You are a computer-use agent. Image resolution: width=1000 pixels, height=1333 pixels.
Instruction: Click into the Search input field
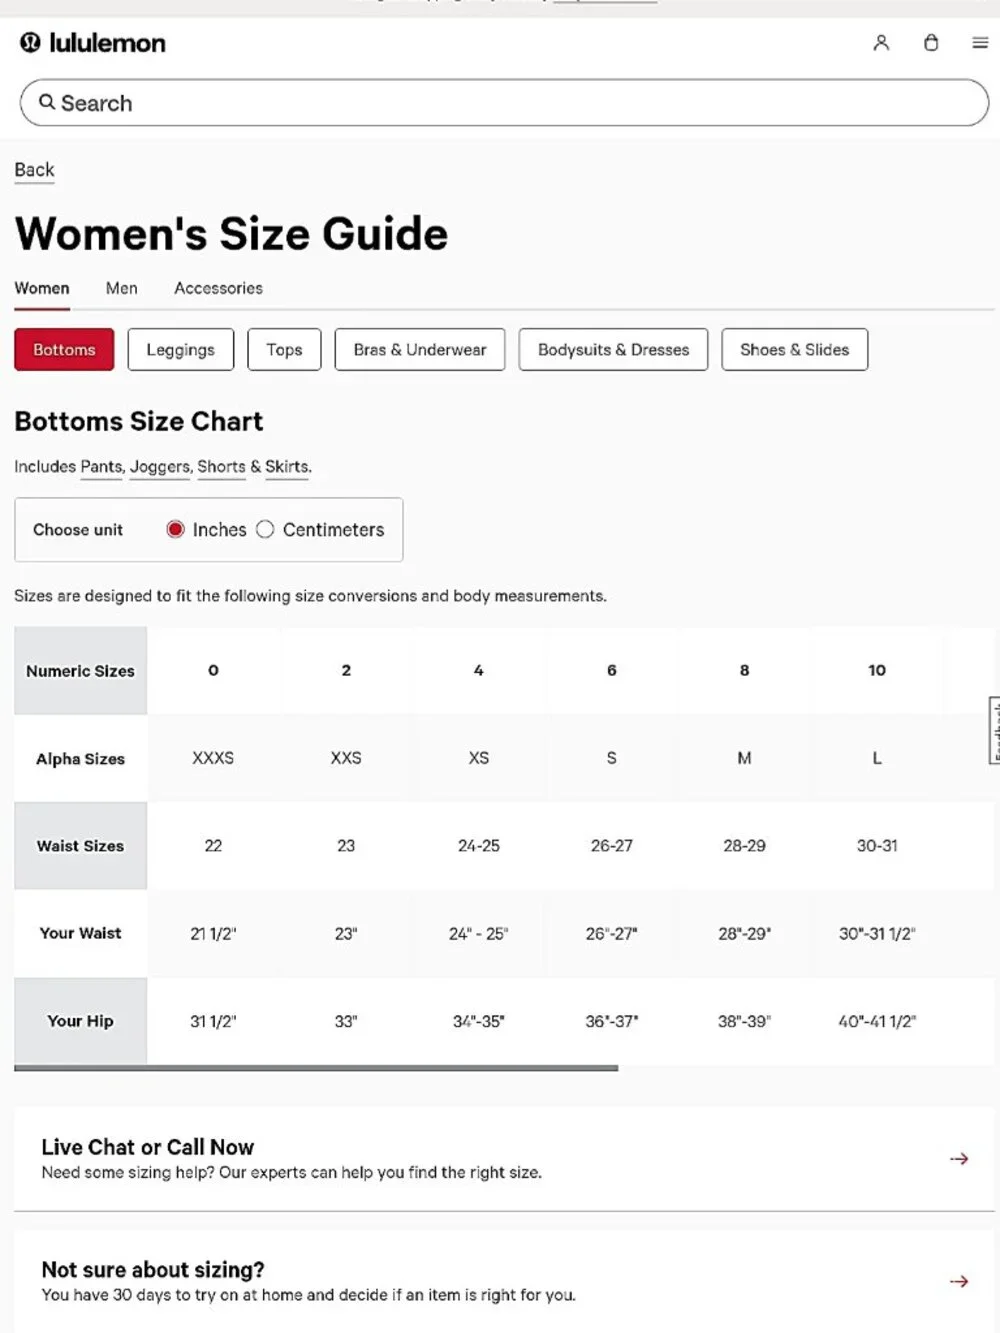[x=504, y=103]
